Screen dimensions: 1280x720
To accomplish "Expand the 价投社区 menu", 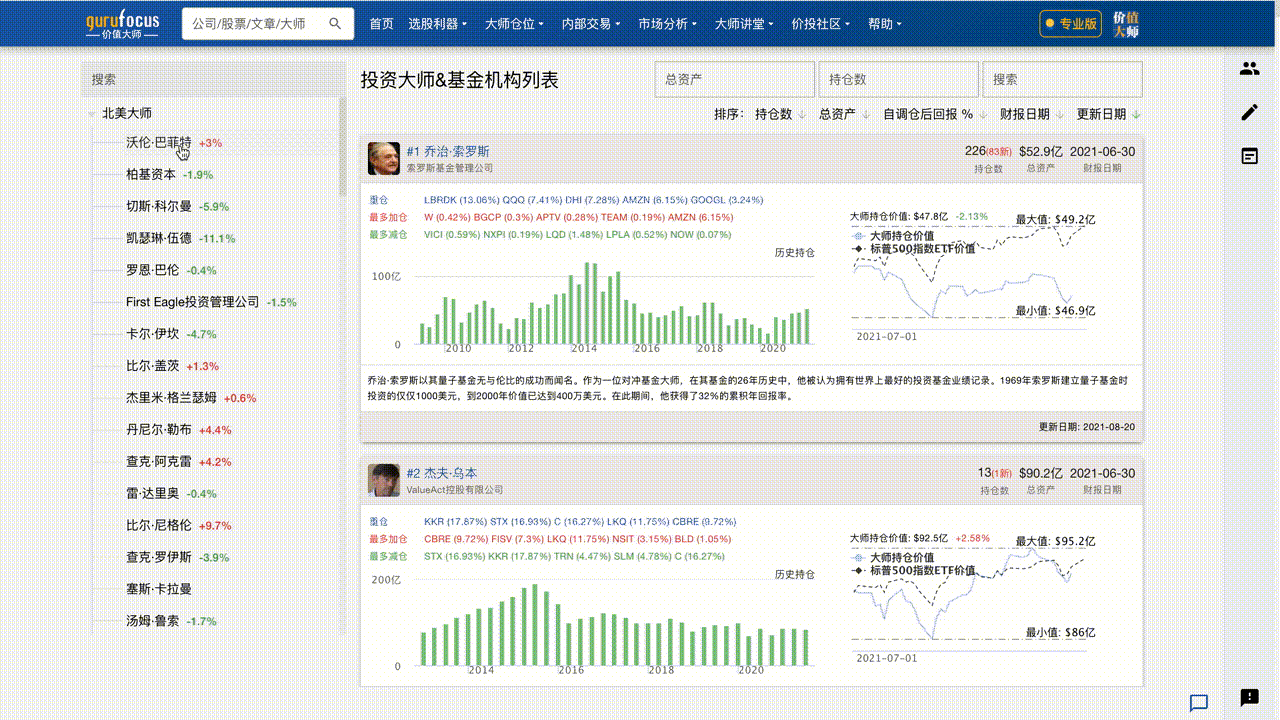I will (822, 24).
